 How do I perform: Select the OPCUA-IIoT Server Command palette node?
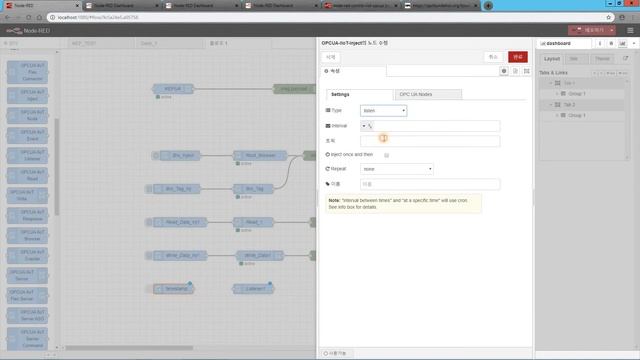click(x=27, y=339)
